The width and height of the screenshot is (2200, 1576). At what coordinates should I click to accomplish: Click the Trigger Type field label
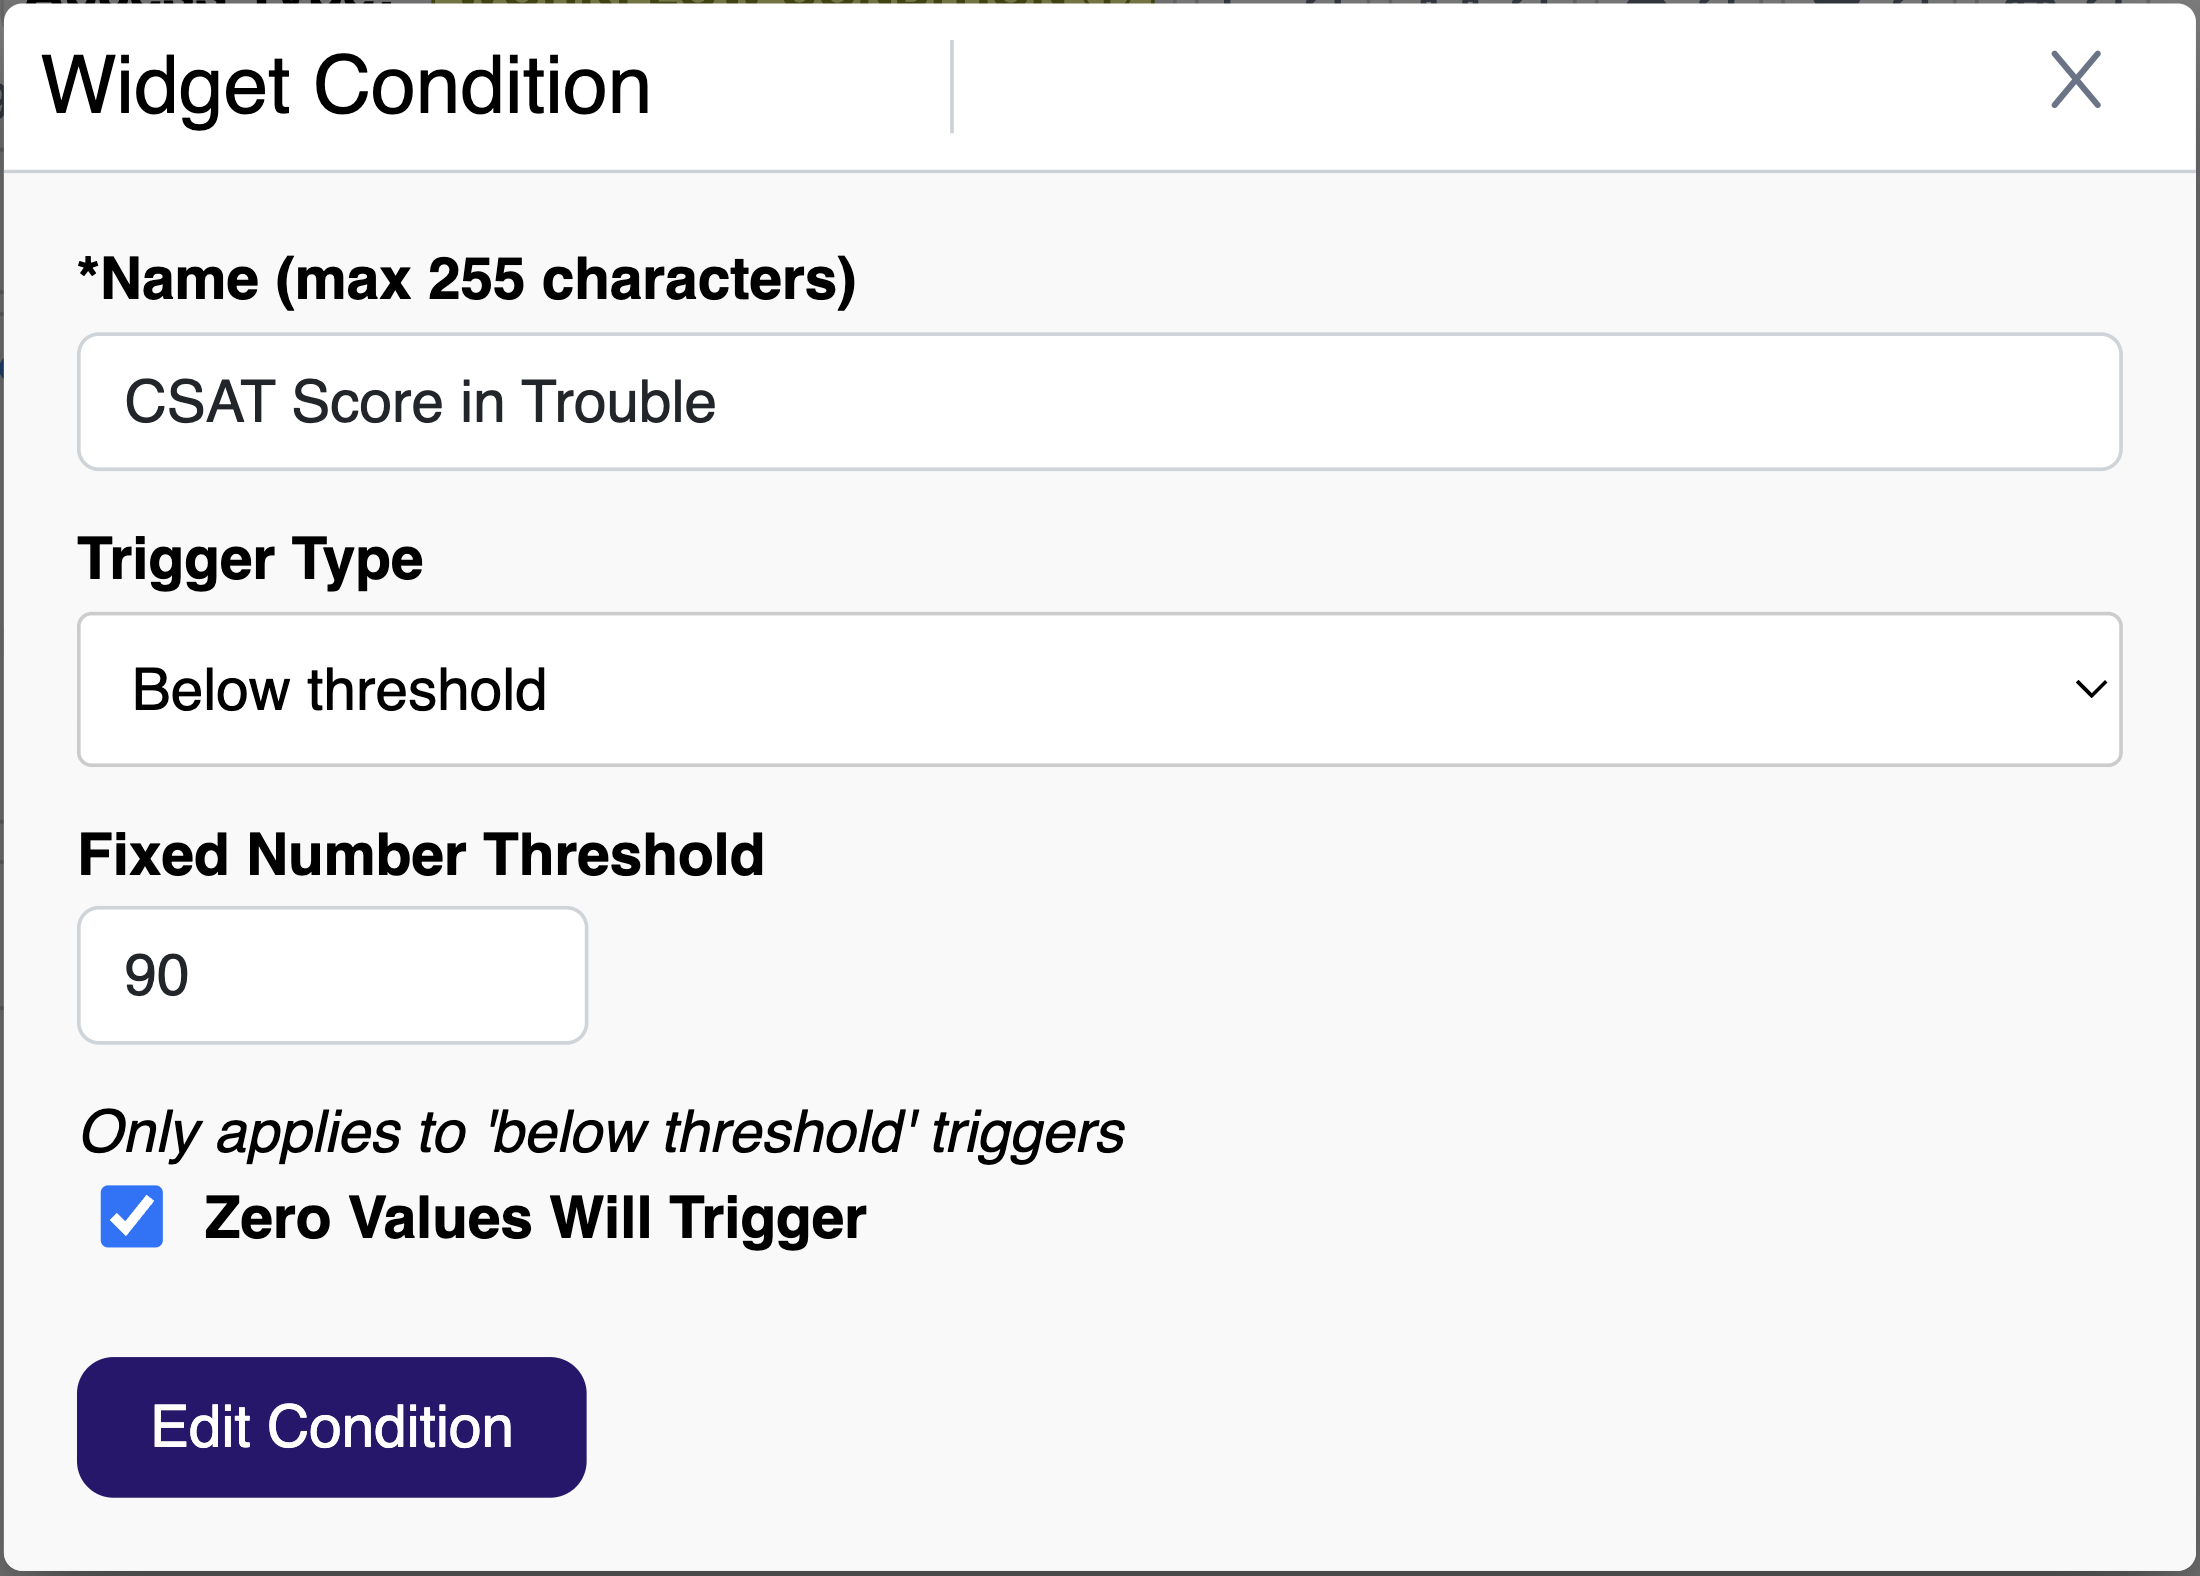coord(249,560)
